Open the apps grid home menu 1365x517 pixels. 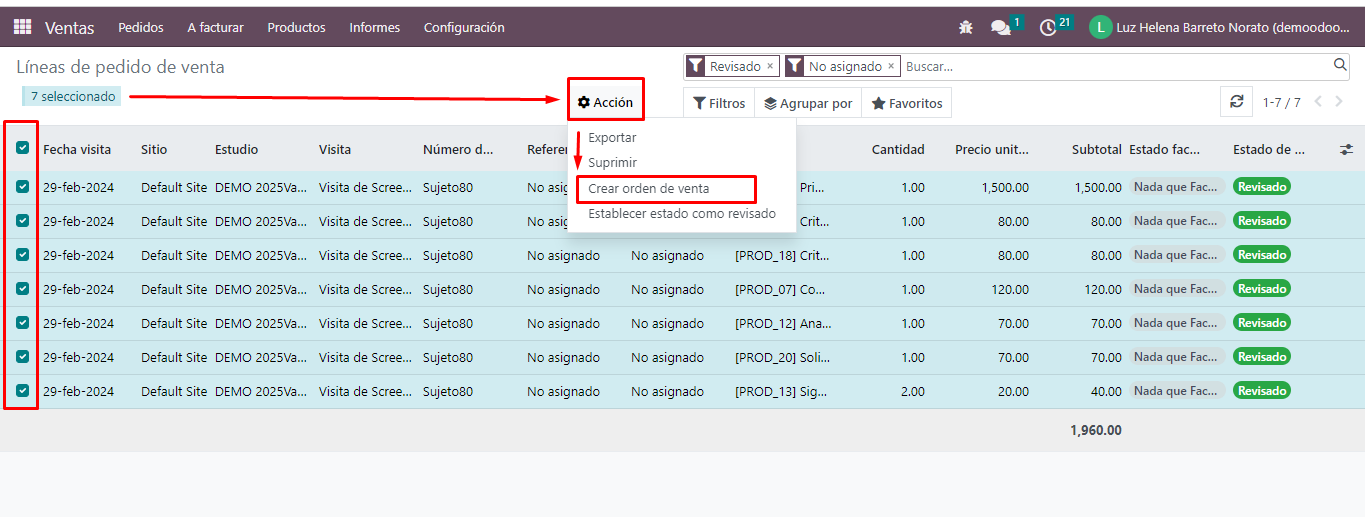[x=22, y=27]
